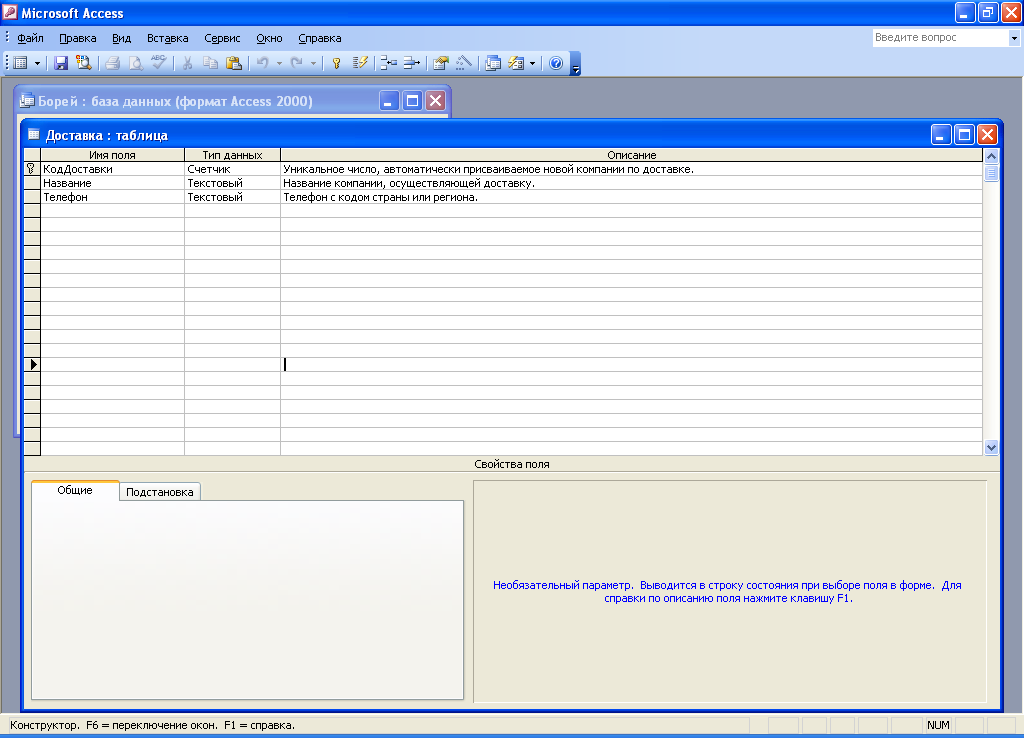This screenshot has width=1024, height=738.
Task: Click the Paste clipboard icon
Action: point(233,63)
